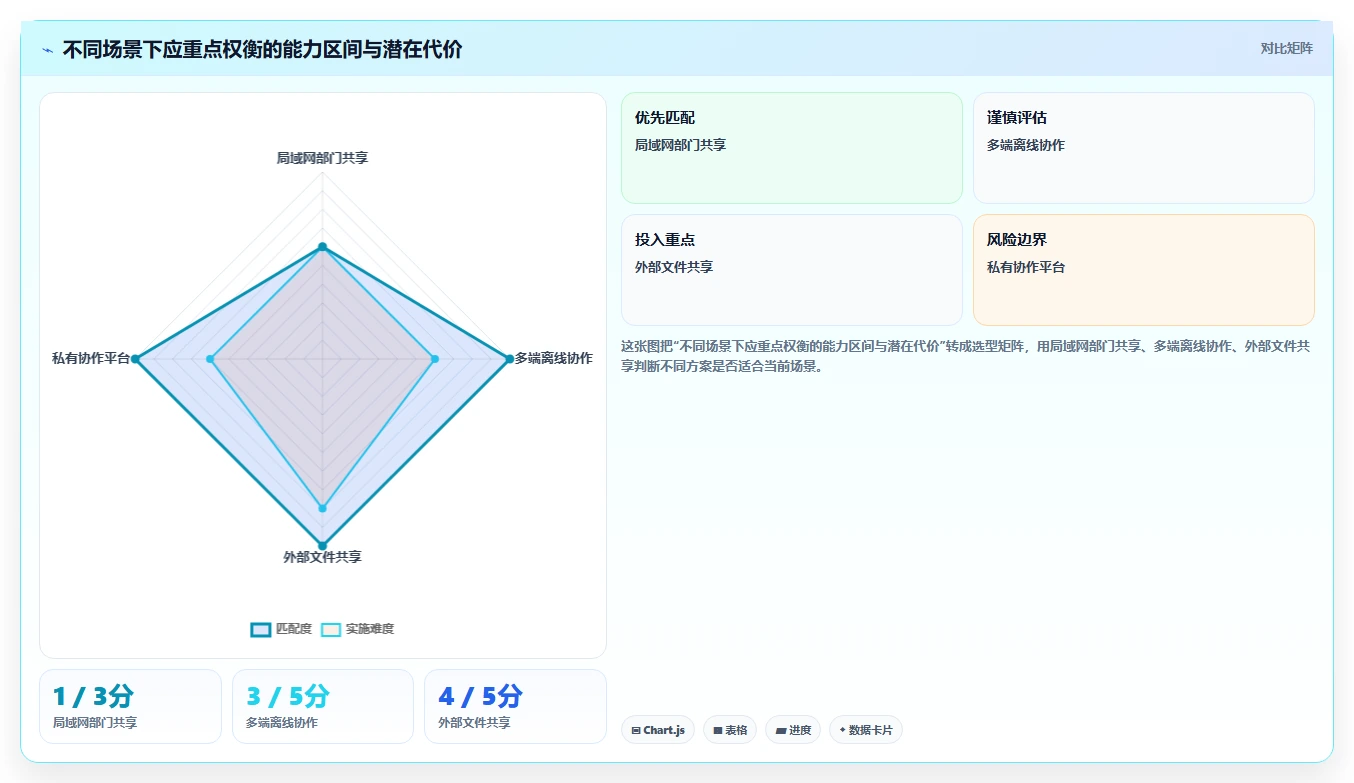Click the 实施难度 point on the 私有协作平台 axis
Image resolution: width=1354 pixels, height=783 pixels.
210,358
